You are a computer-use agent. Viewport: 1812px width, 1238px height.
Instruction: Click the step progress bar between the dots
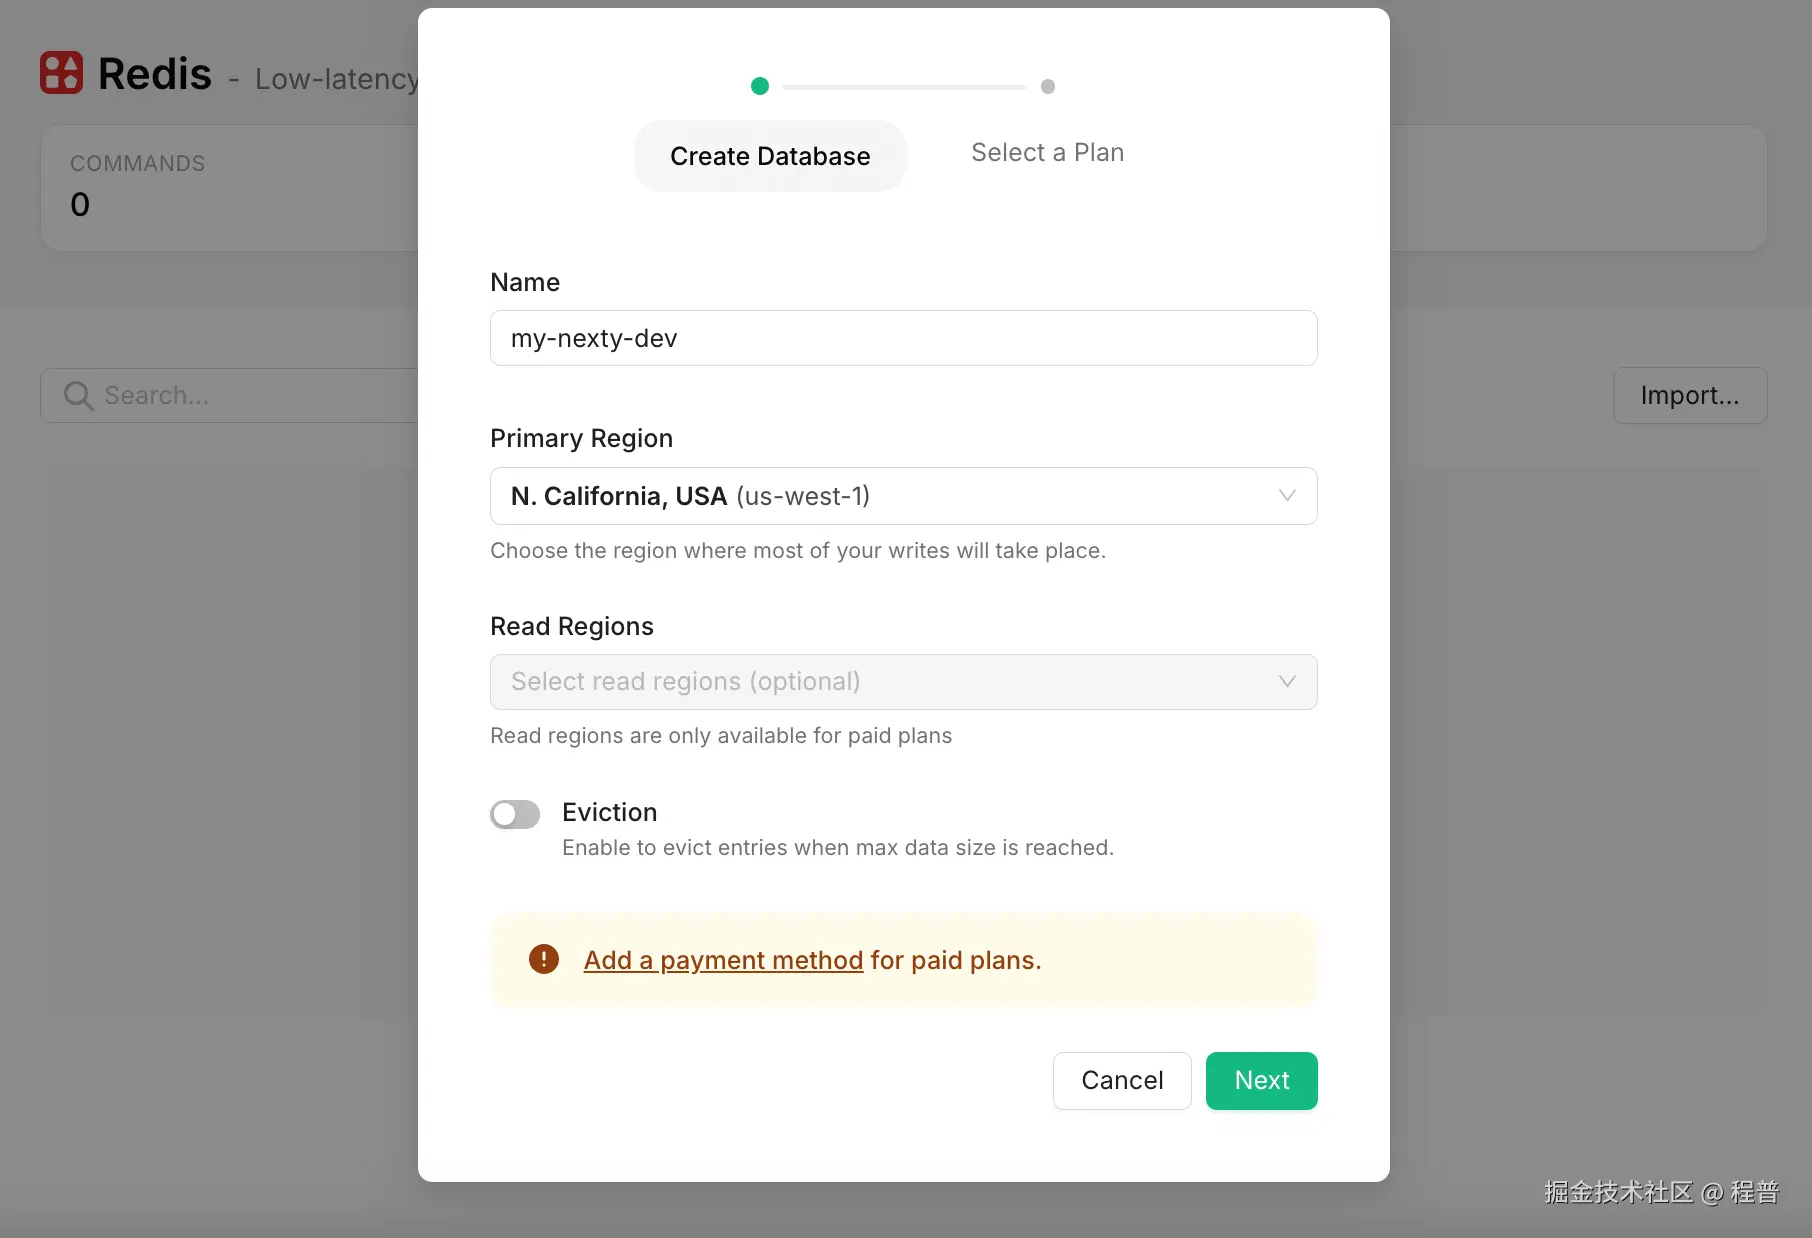pos(903,86)
